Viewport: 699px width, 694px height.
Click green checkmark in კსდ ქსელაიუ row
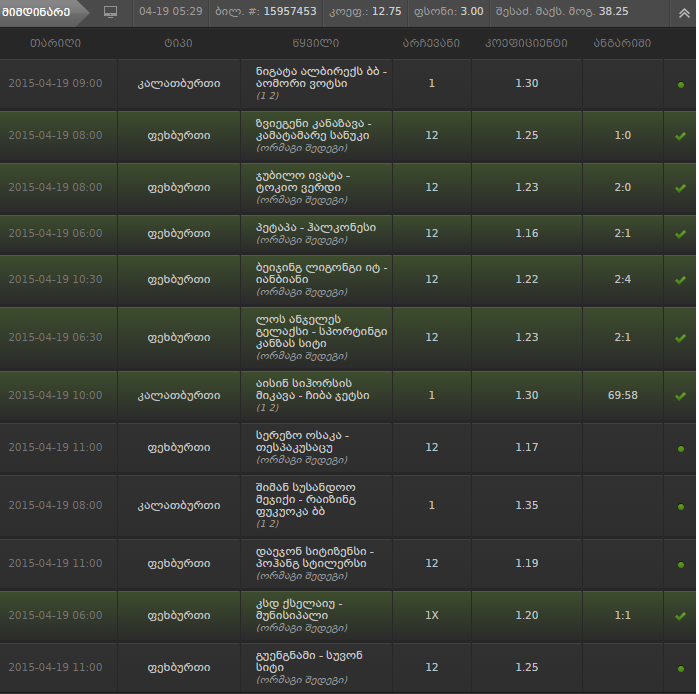pos(680,616)
